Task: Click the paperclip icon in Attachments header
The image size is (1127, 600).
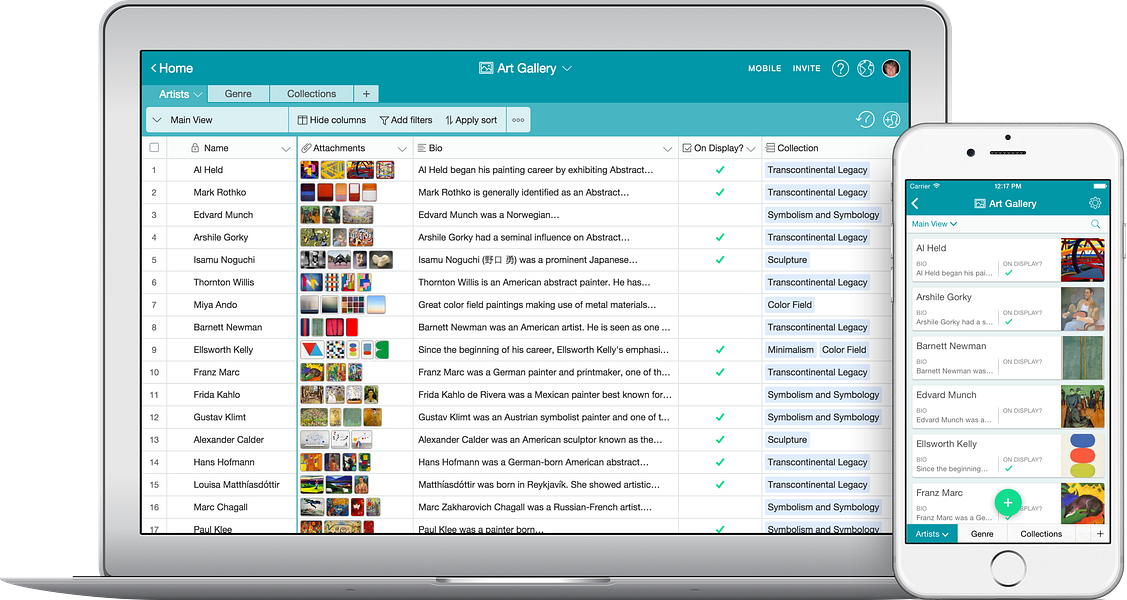Action: [306, 148]
